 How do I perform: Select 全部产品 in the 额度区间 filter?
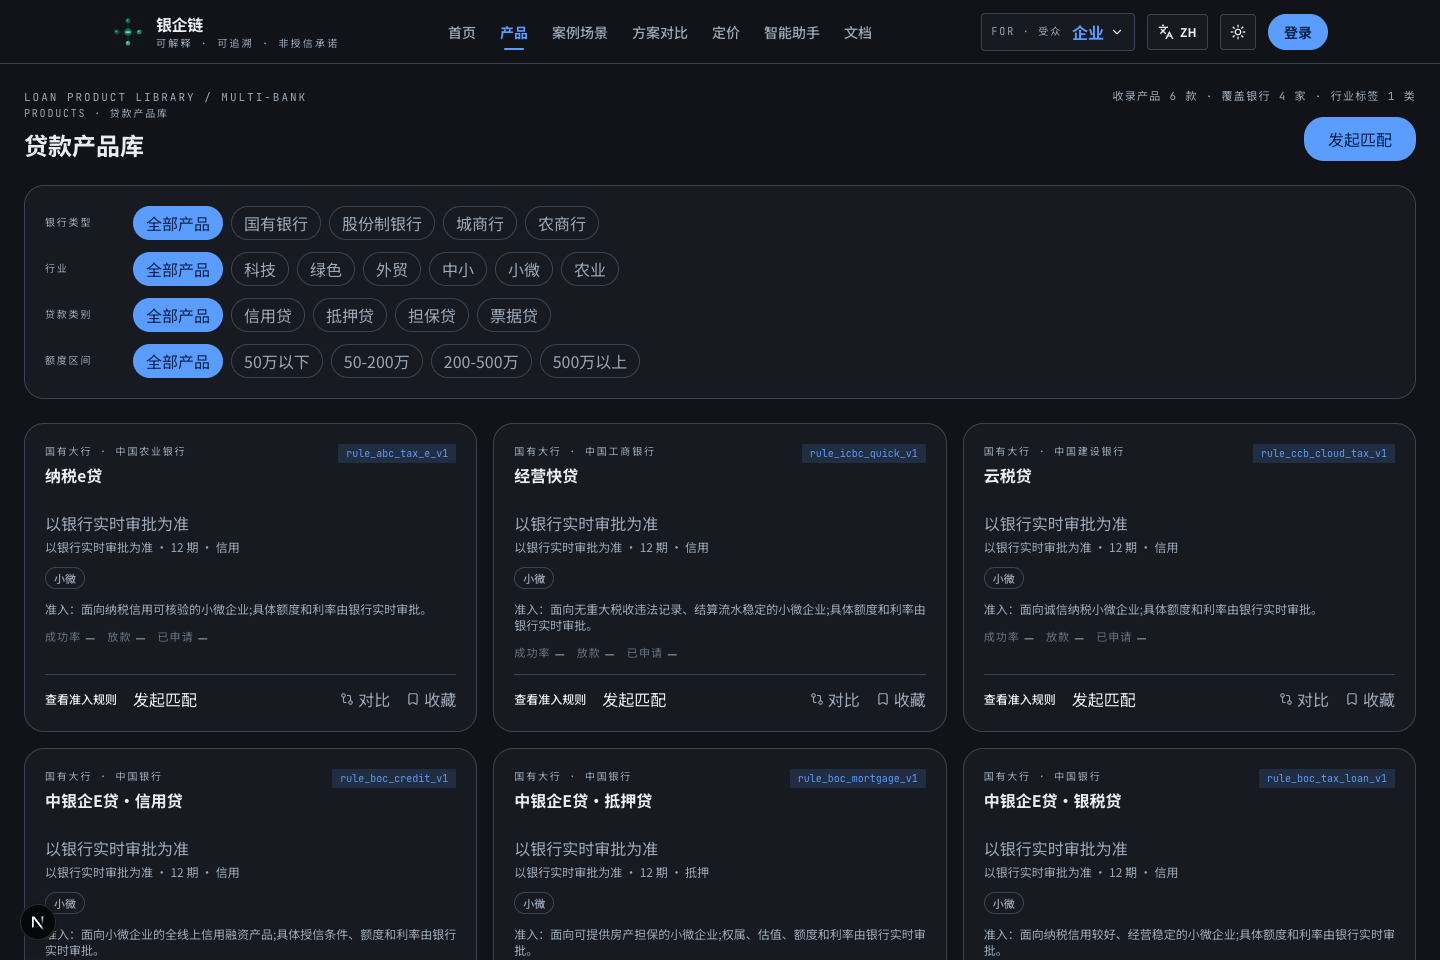click(178, 362)
